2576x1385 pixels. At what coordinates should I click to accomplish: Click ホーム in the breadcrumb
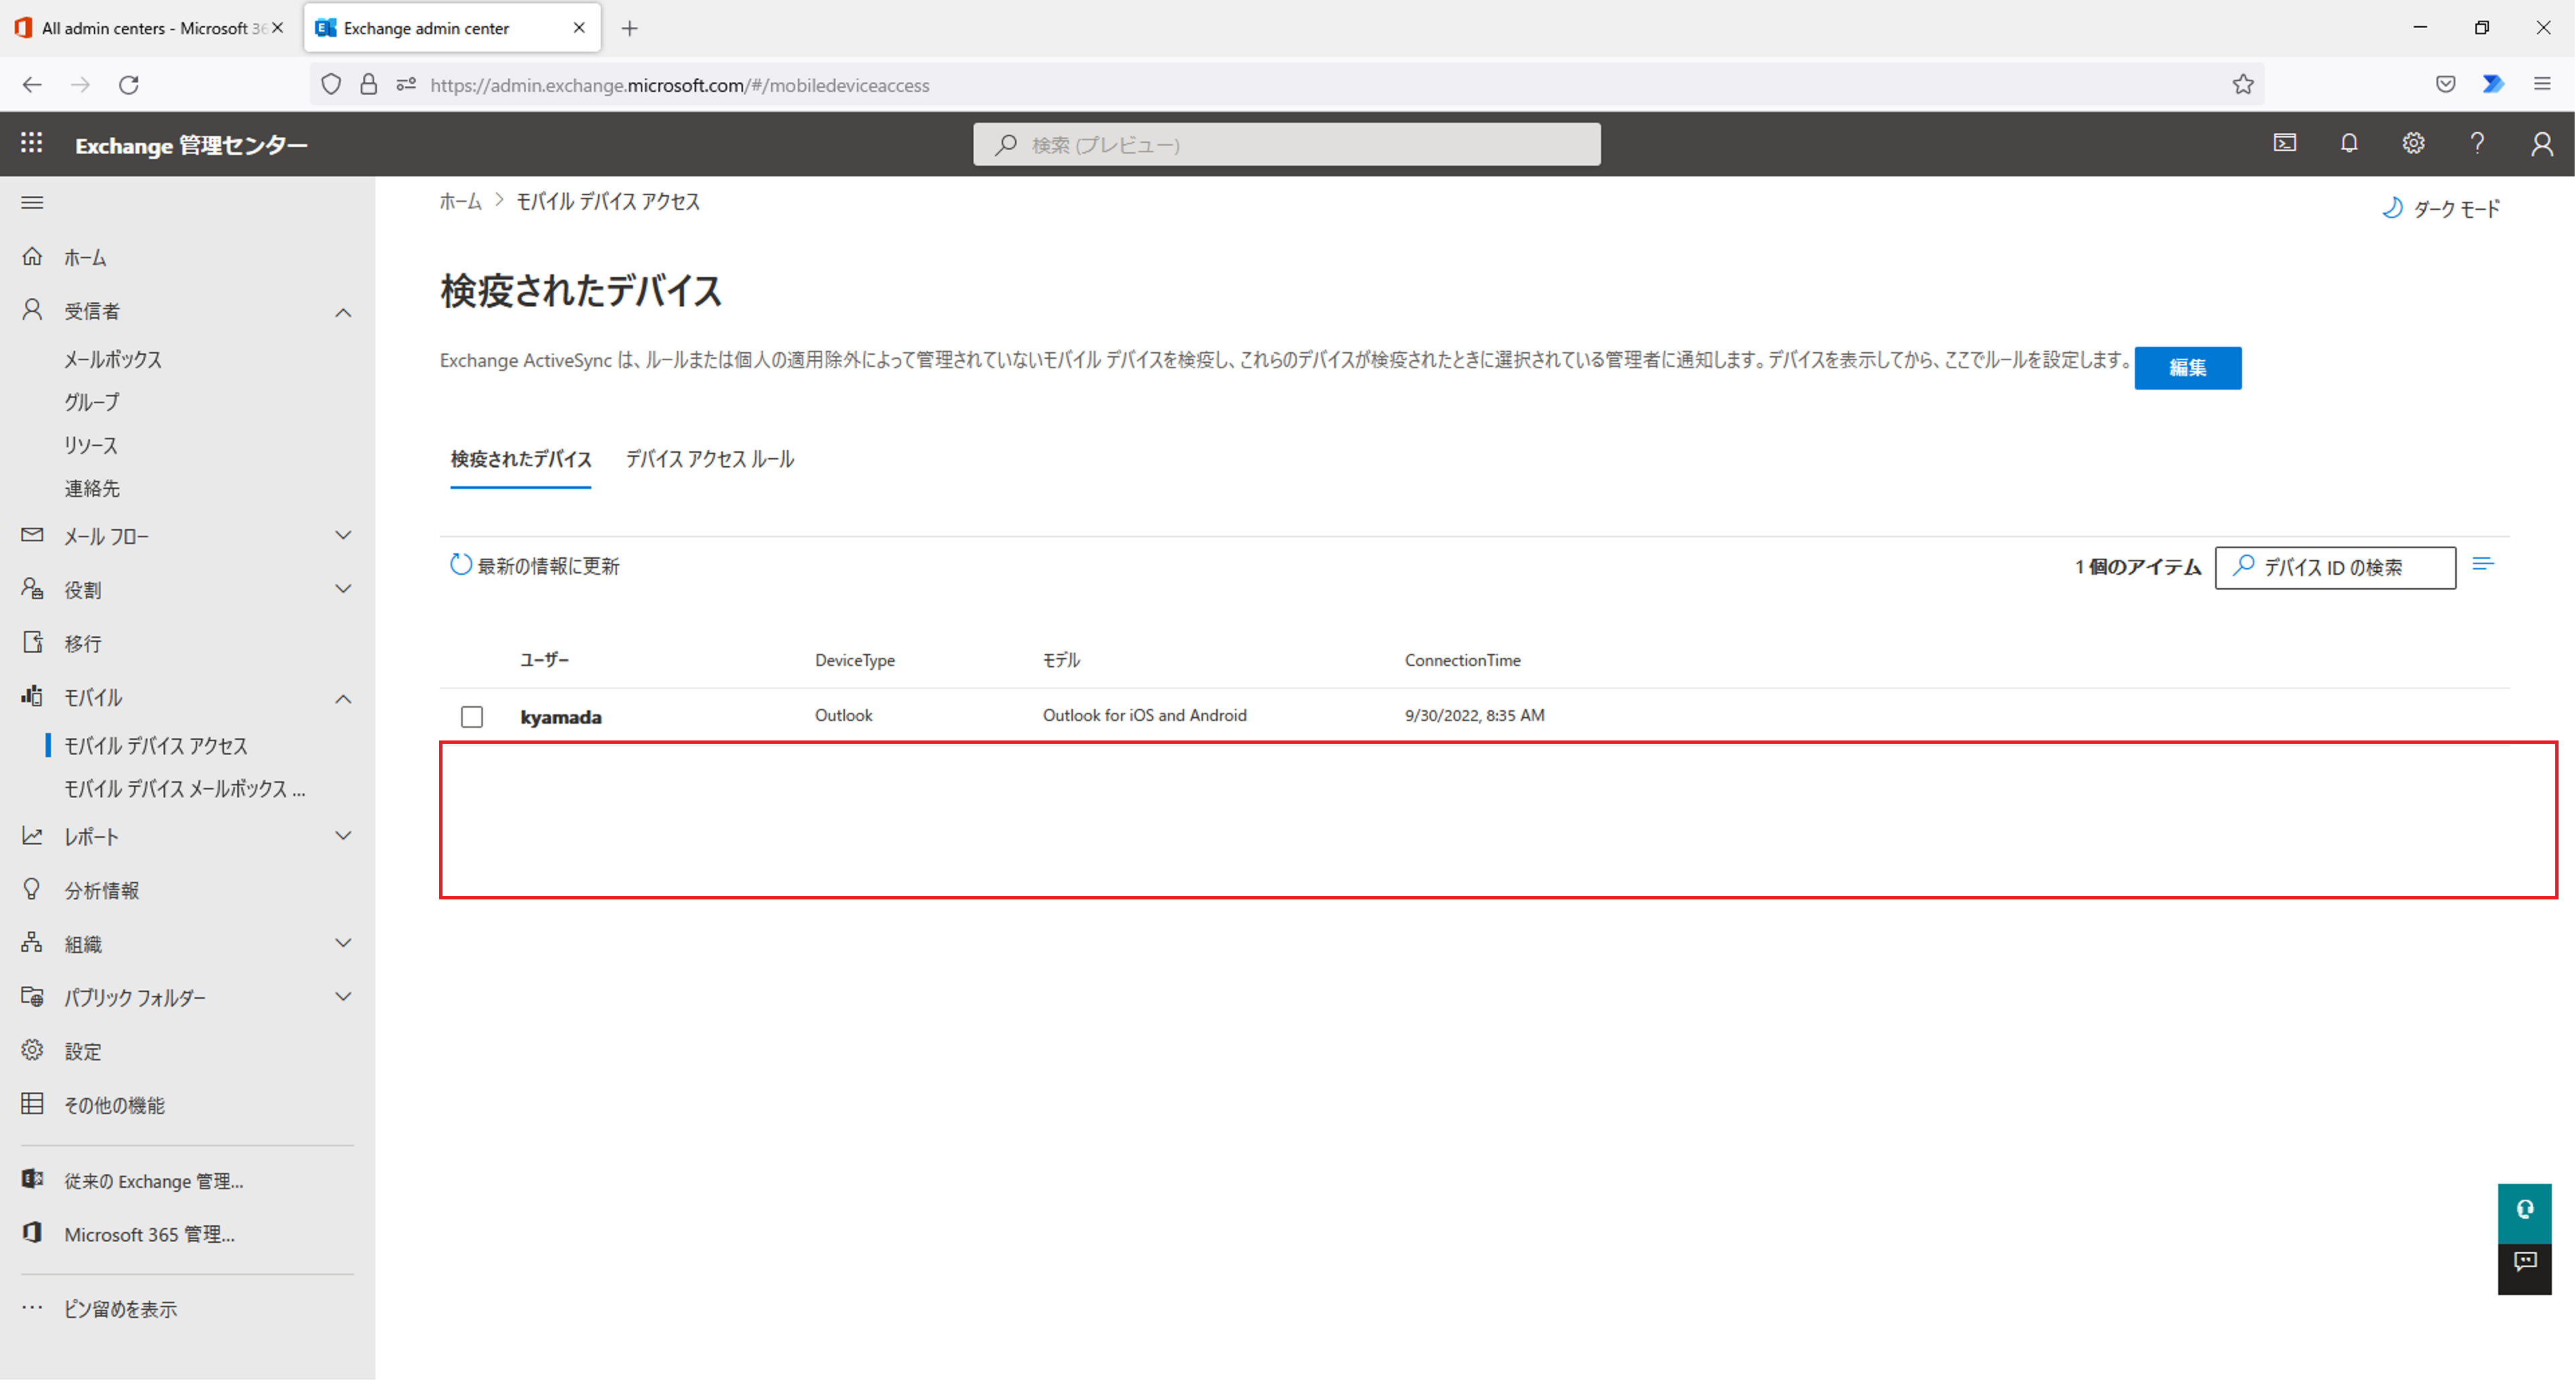tap(461, 201)
